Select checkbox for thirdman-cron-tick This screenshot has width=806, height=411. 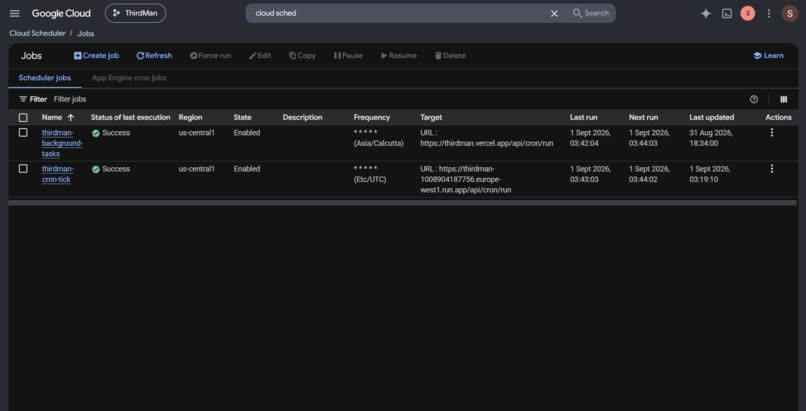[x=23, y=169]
